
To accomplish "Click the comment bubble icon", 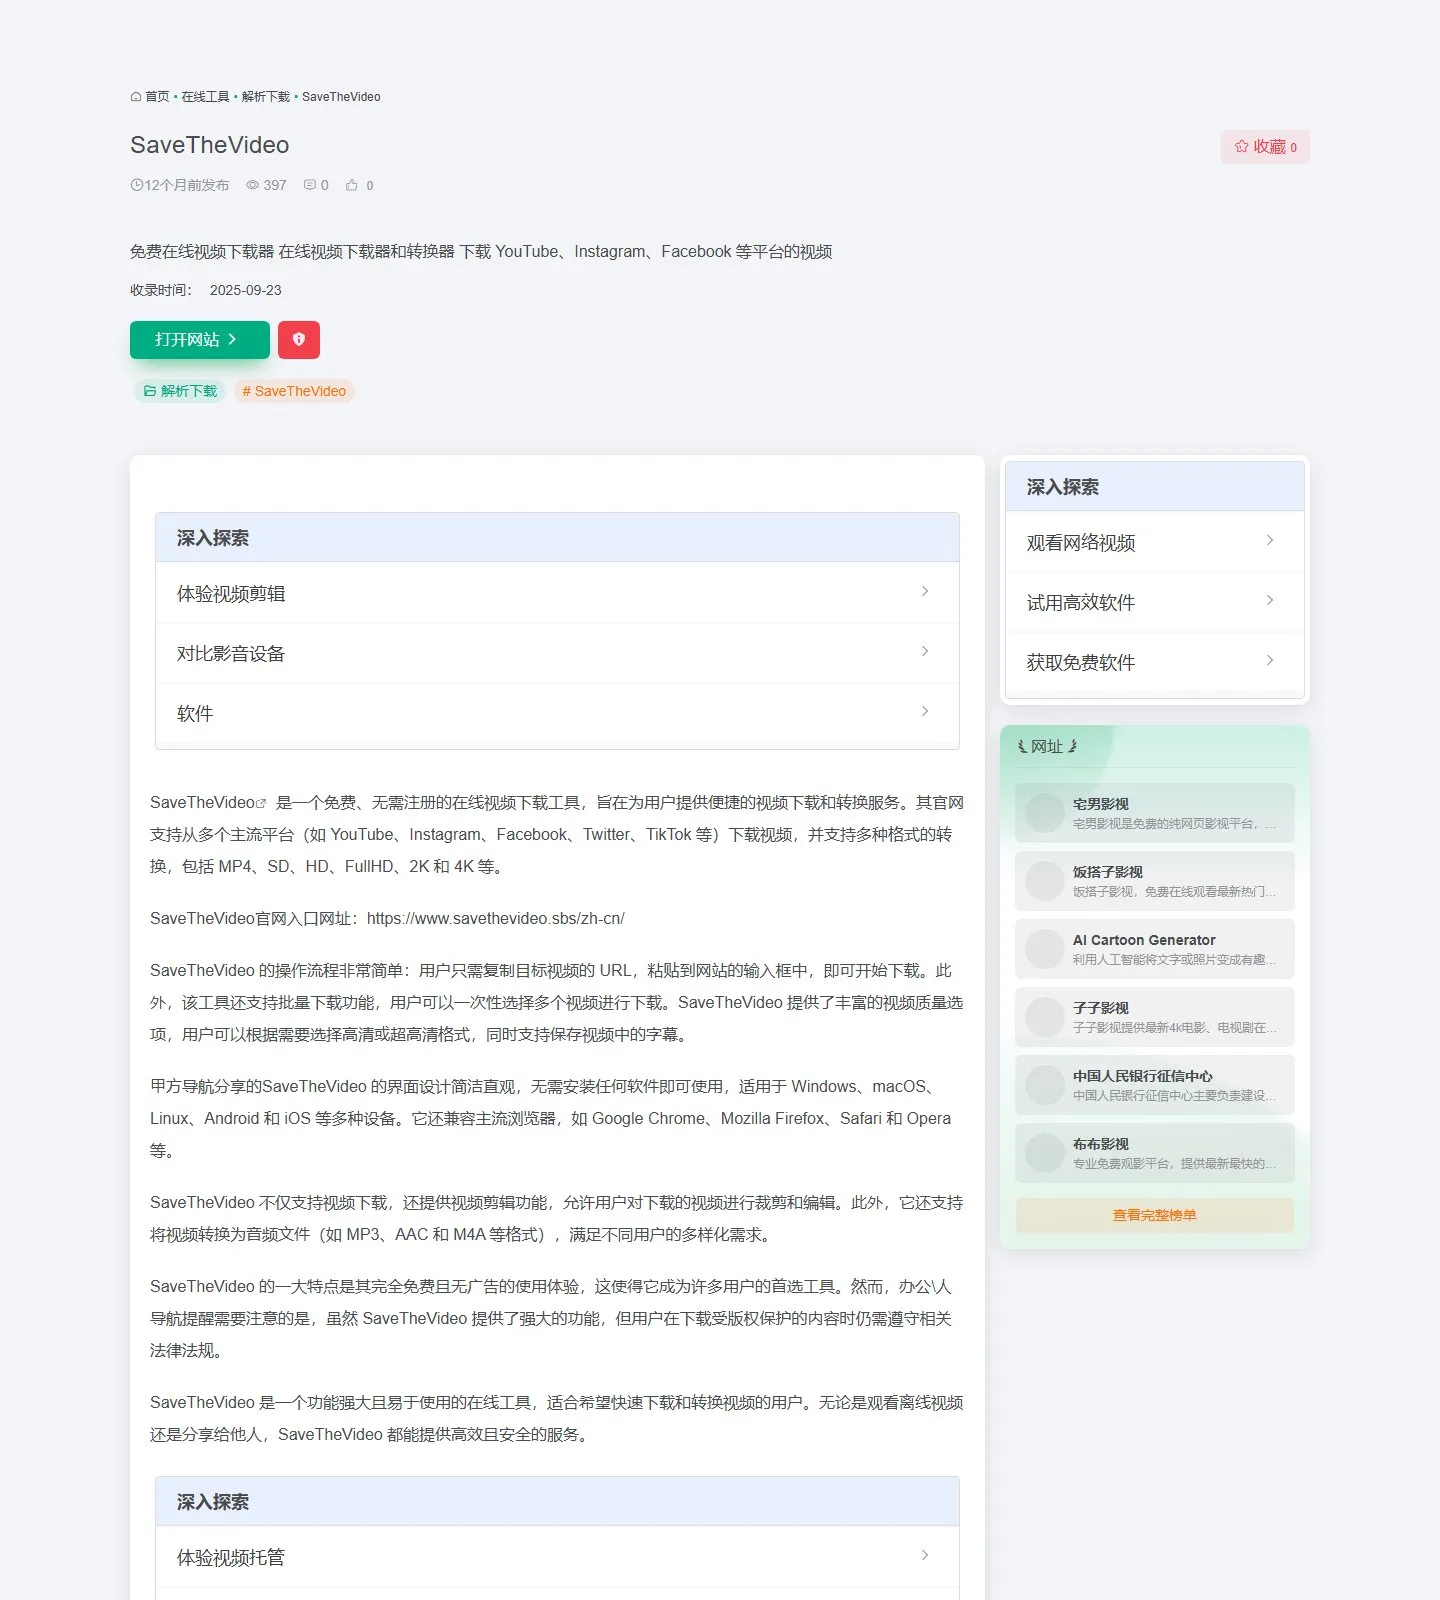I will click(x=310, y=185).
